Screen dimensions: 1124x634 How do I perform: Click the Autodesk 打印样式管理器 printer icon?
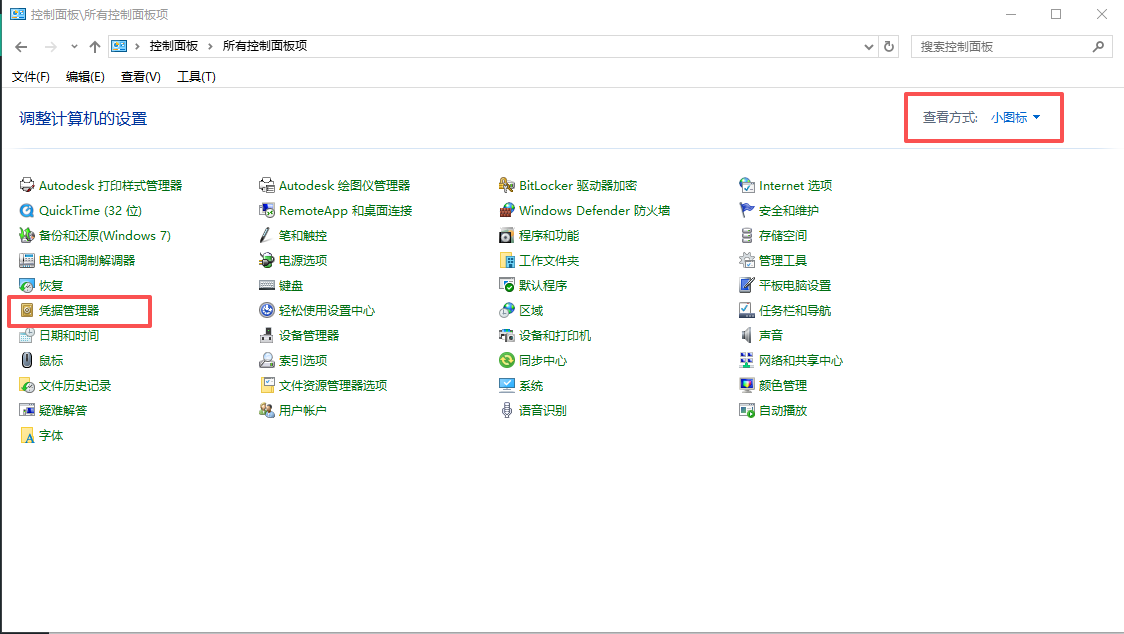27,185
